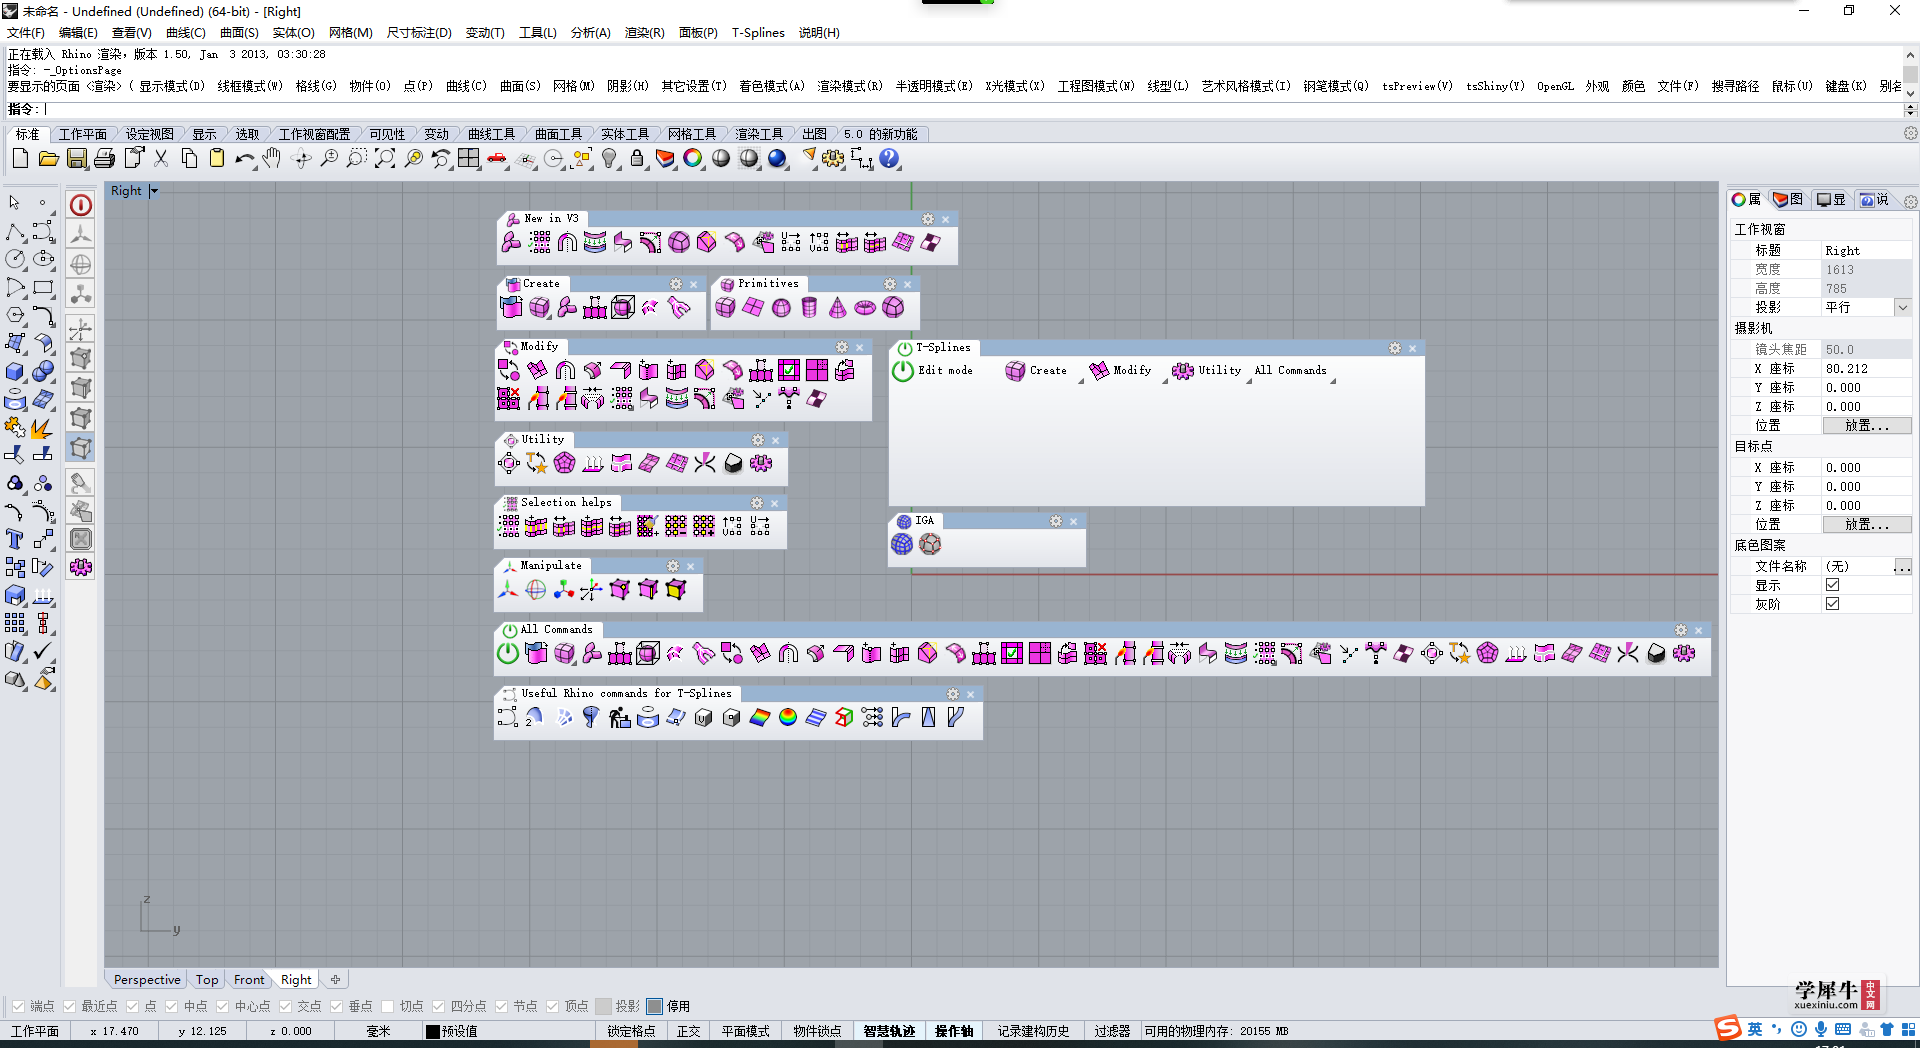Select the Pan hand tool
The width and height of the screenshot is (1920, 1048).
coord(272,158)
